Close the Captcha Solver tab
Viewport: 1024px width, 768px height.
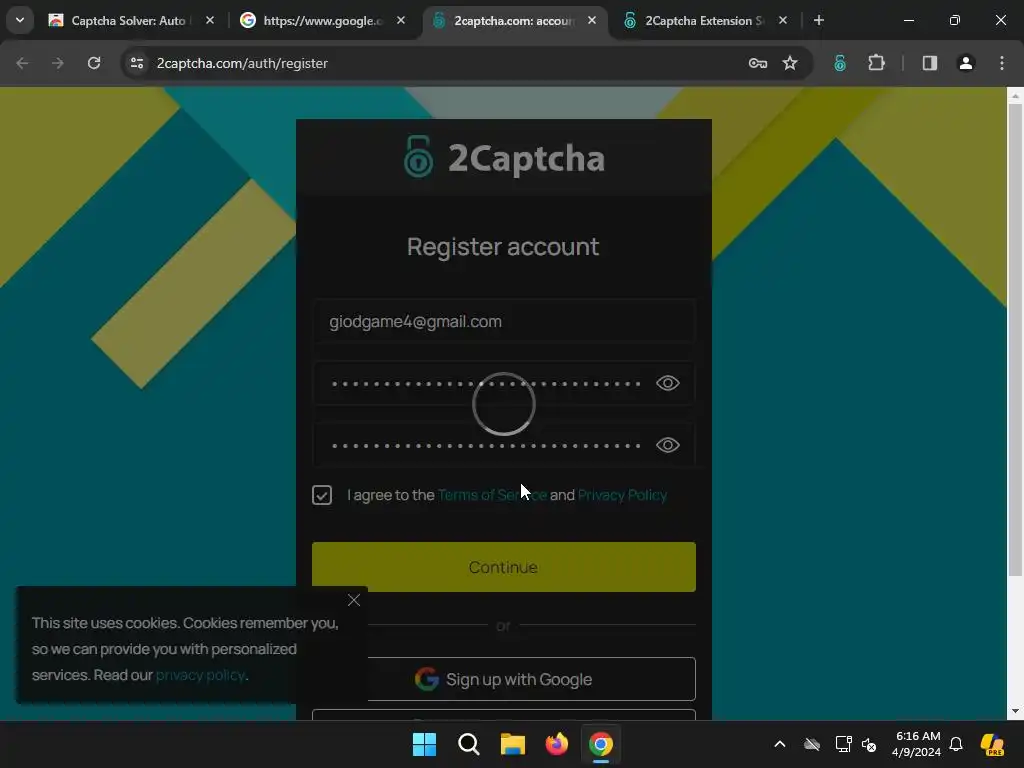(210, 20)
